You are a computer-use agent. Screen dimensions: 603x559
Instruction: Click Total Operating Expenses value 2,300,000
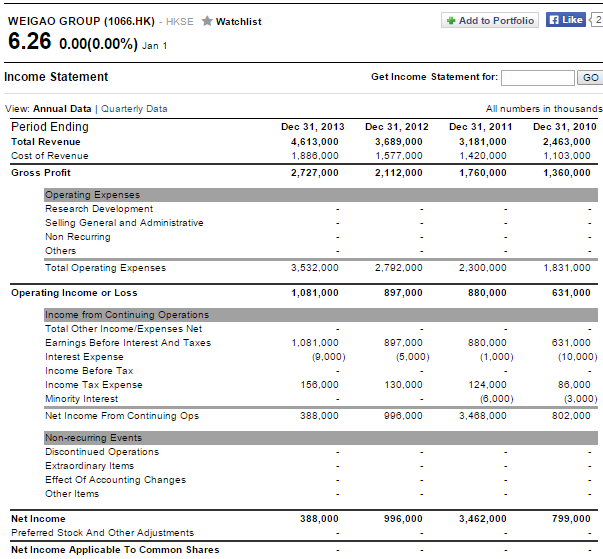[x=483, y=268]
